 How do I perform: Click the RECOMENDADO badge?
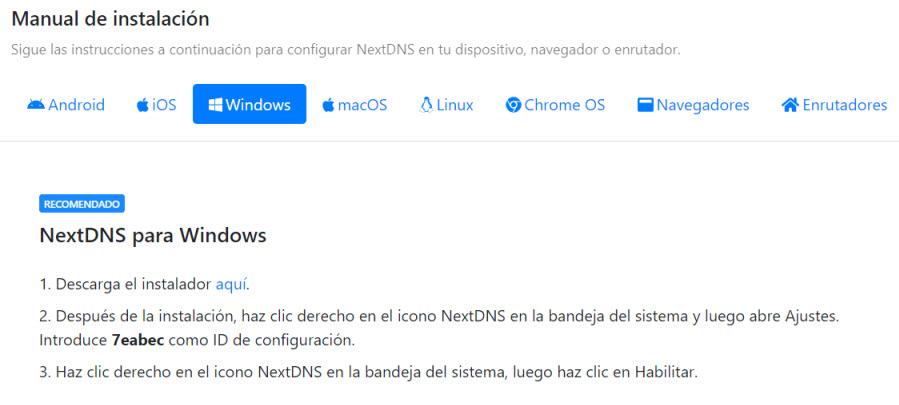point(82,204)
